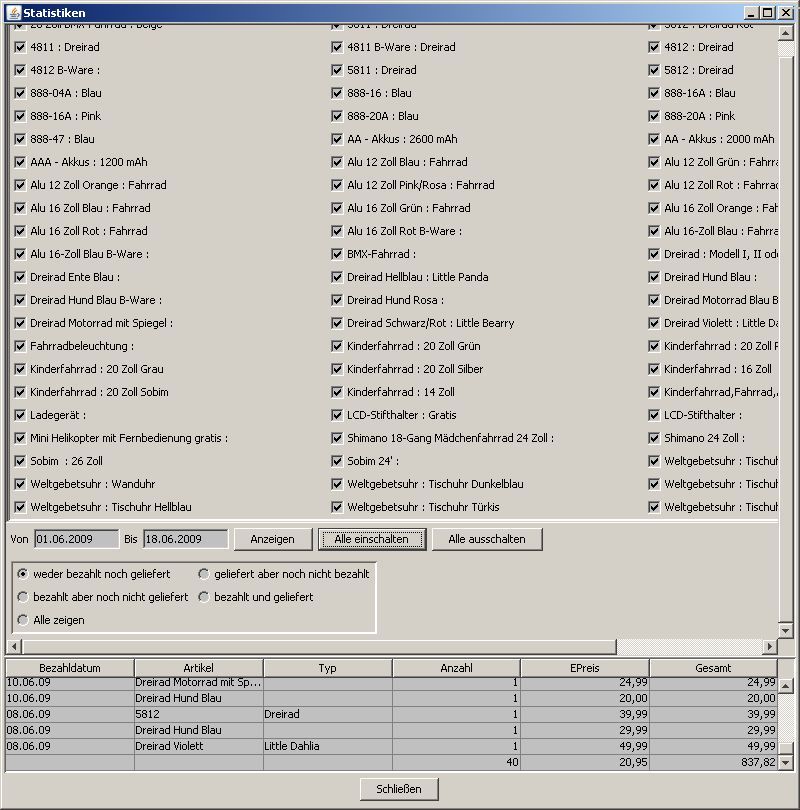Click the checkbox list's scroll-up arrow

pyautogui.click(x=786, y=34)
